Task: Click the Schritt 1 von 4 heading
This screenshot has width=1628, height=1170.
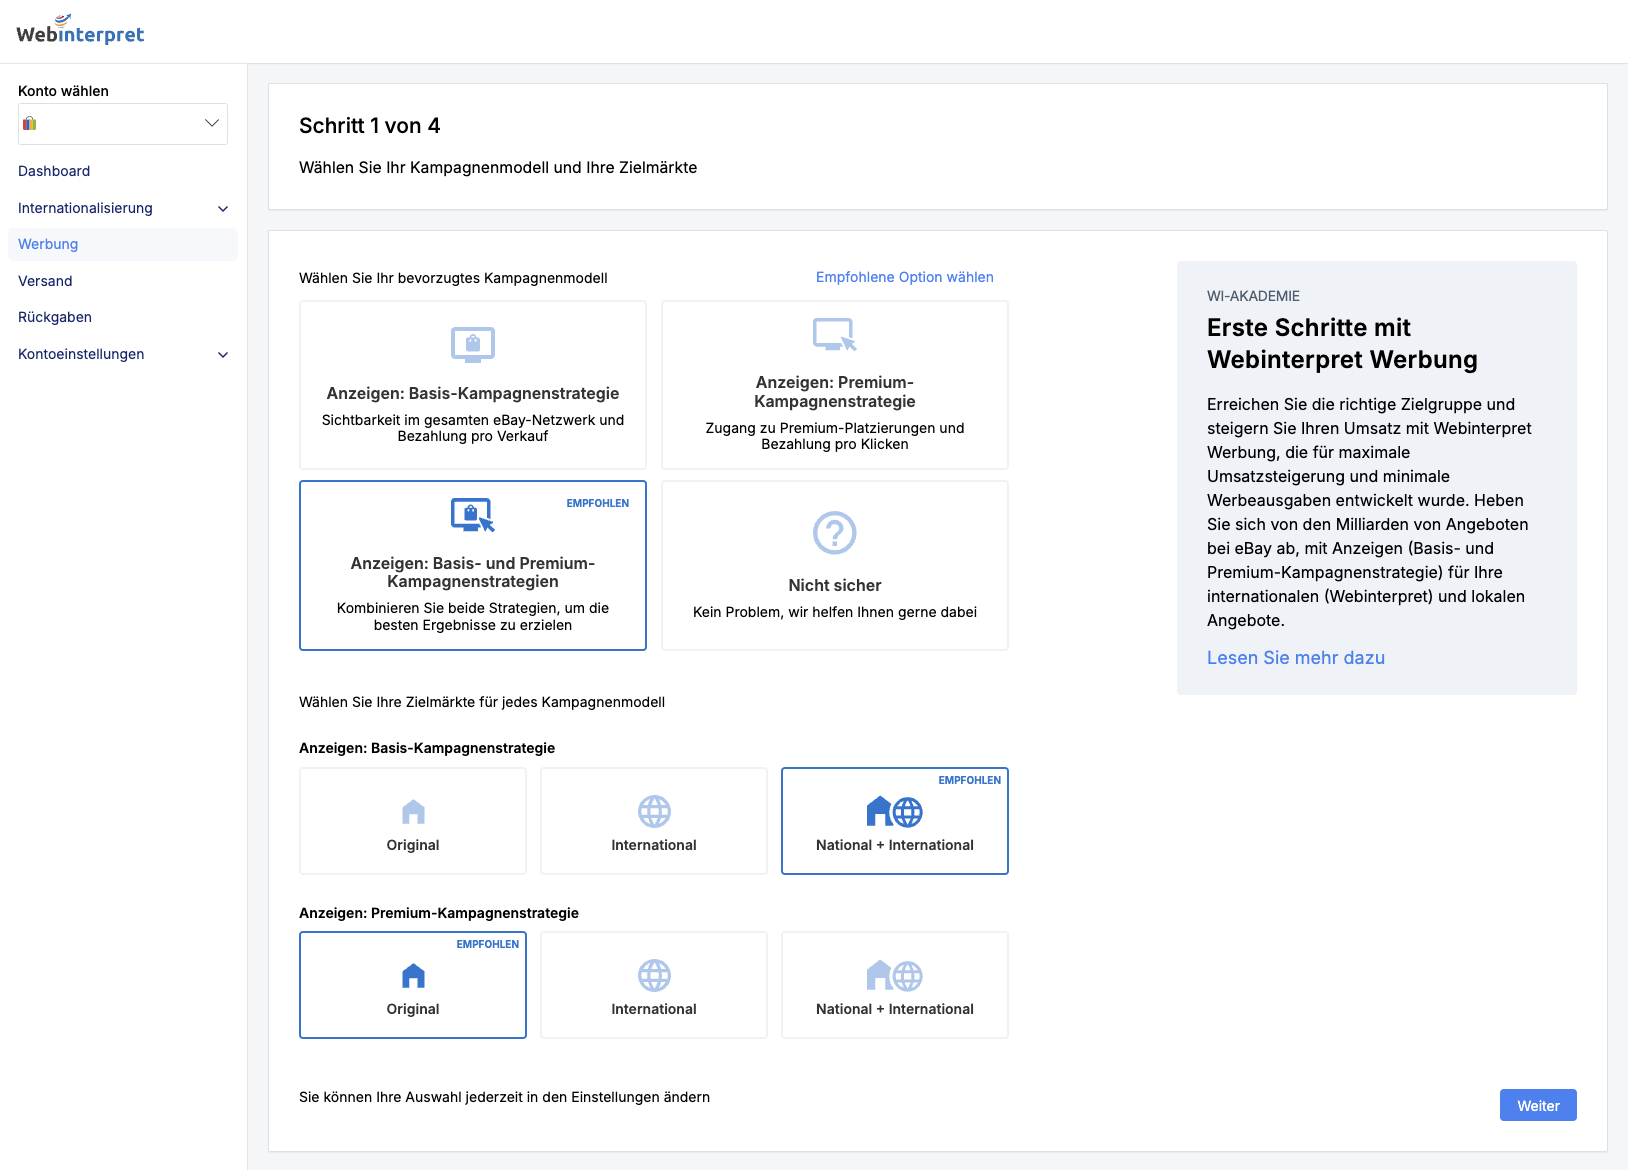Action: 370,126
